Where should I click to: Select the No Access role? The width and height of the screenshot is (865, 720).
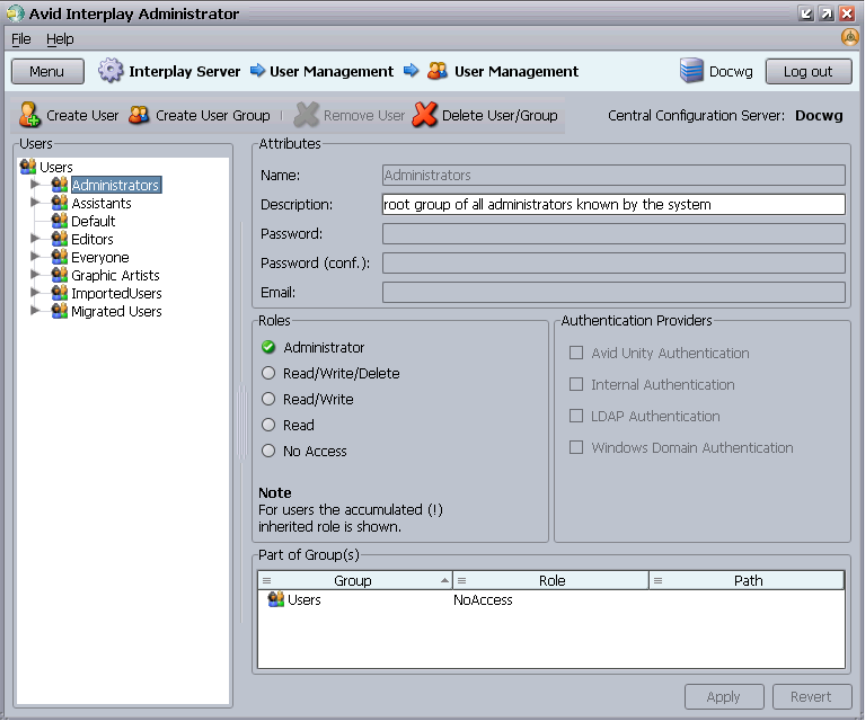269,451
